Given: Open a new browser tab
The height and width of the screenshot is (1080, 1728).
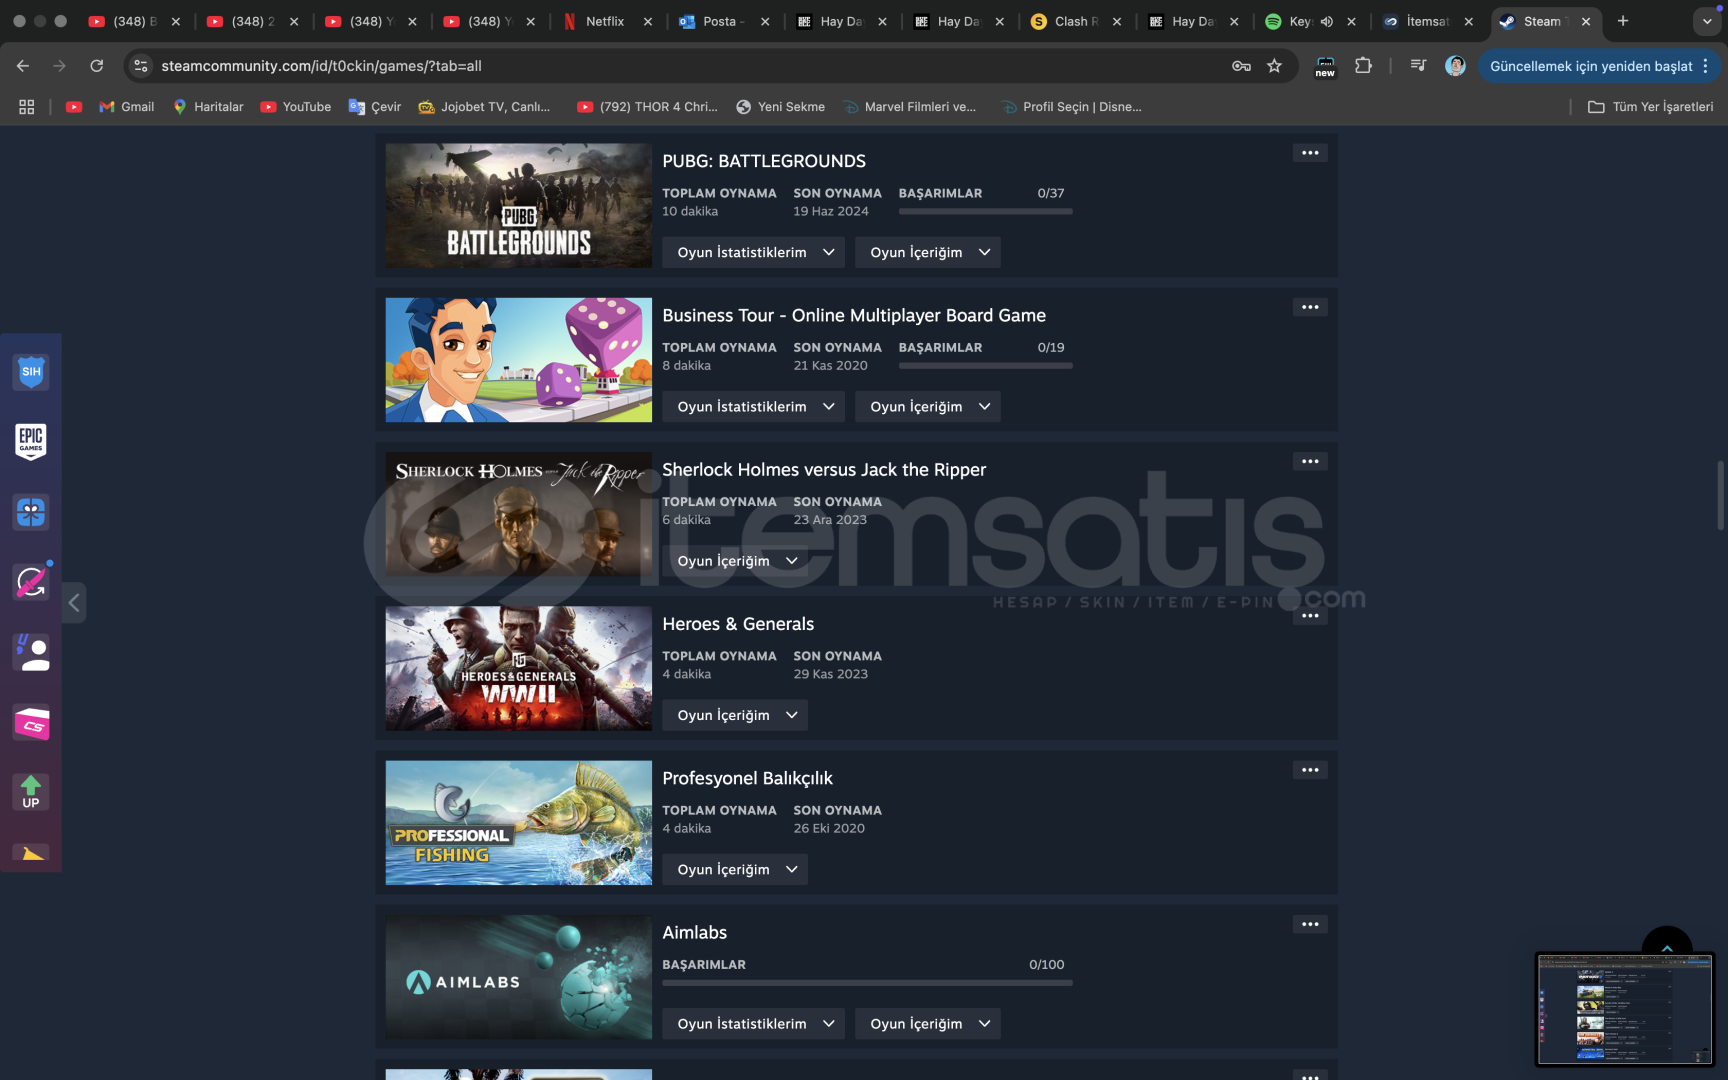Looking at the screenshot, I should [1623, 21].
